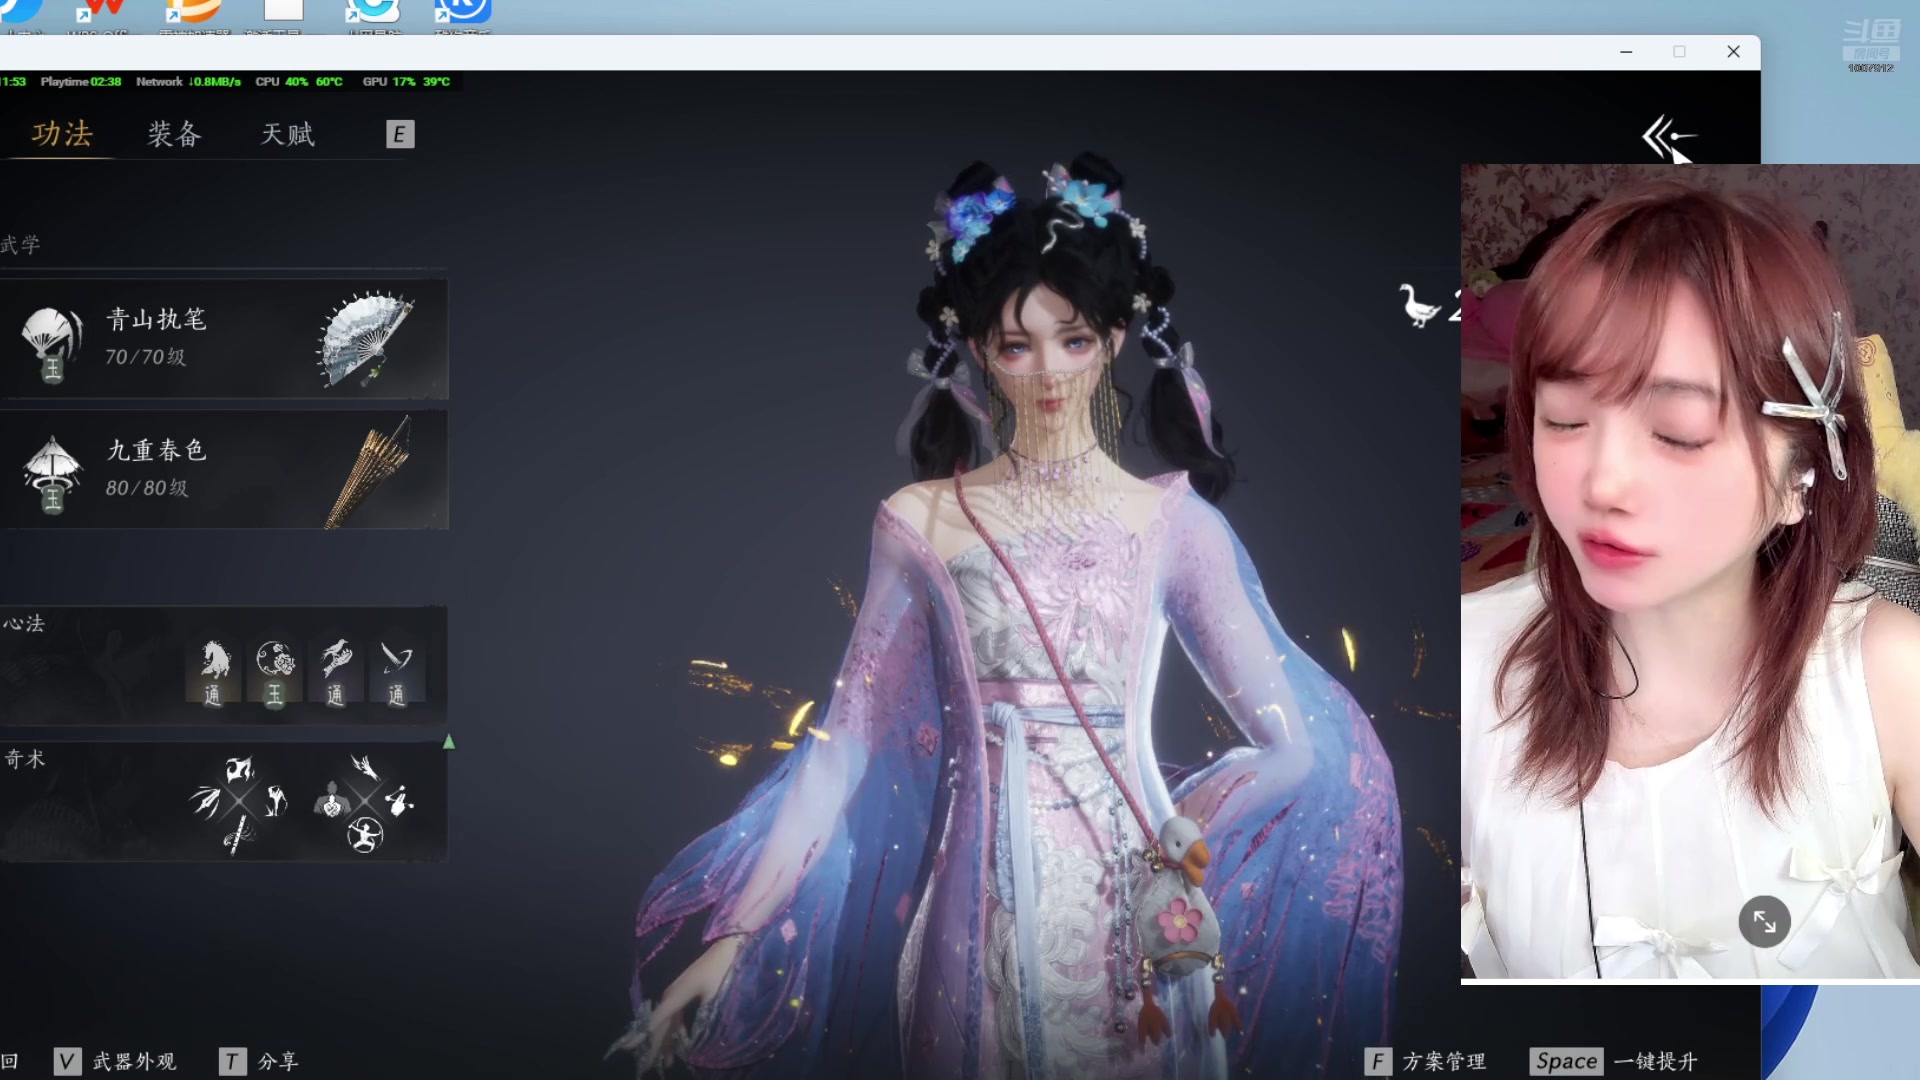1920x1080 pixels.
Task: Open the right 奇术 skill wheel
Action: point(365,801)
